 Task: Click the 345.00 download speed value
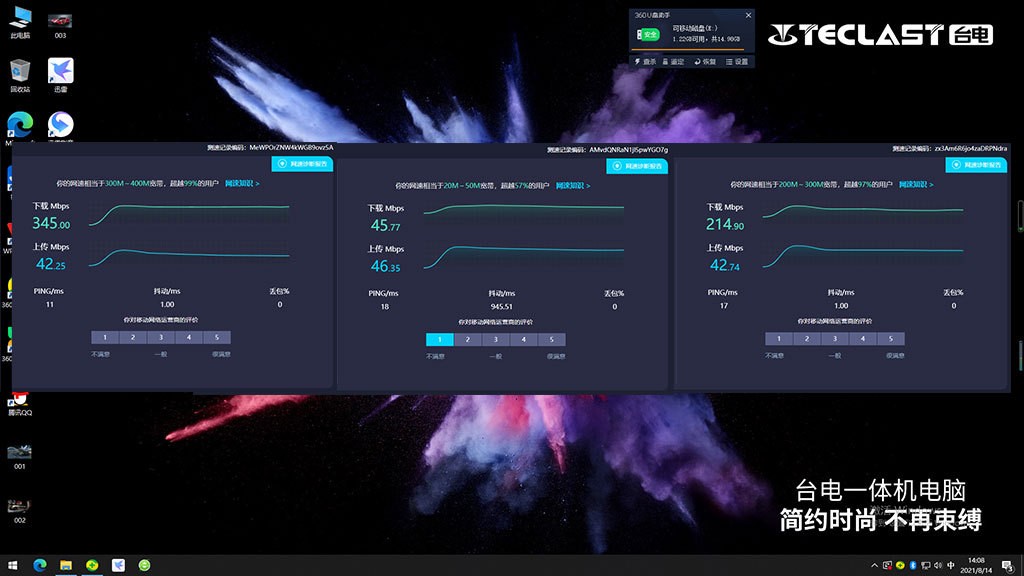click(x=51, y=223)
